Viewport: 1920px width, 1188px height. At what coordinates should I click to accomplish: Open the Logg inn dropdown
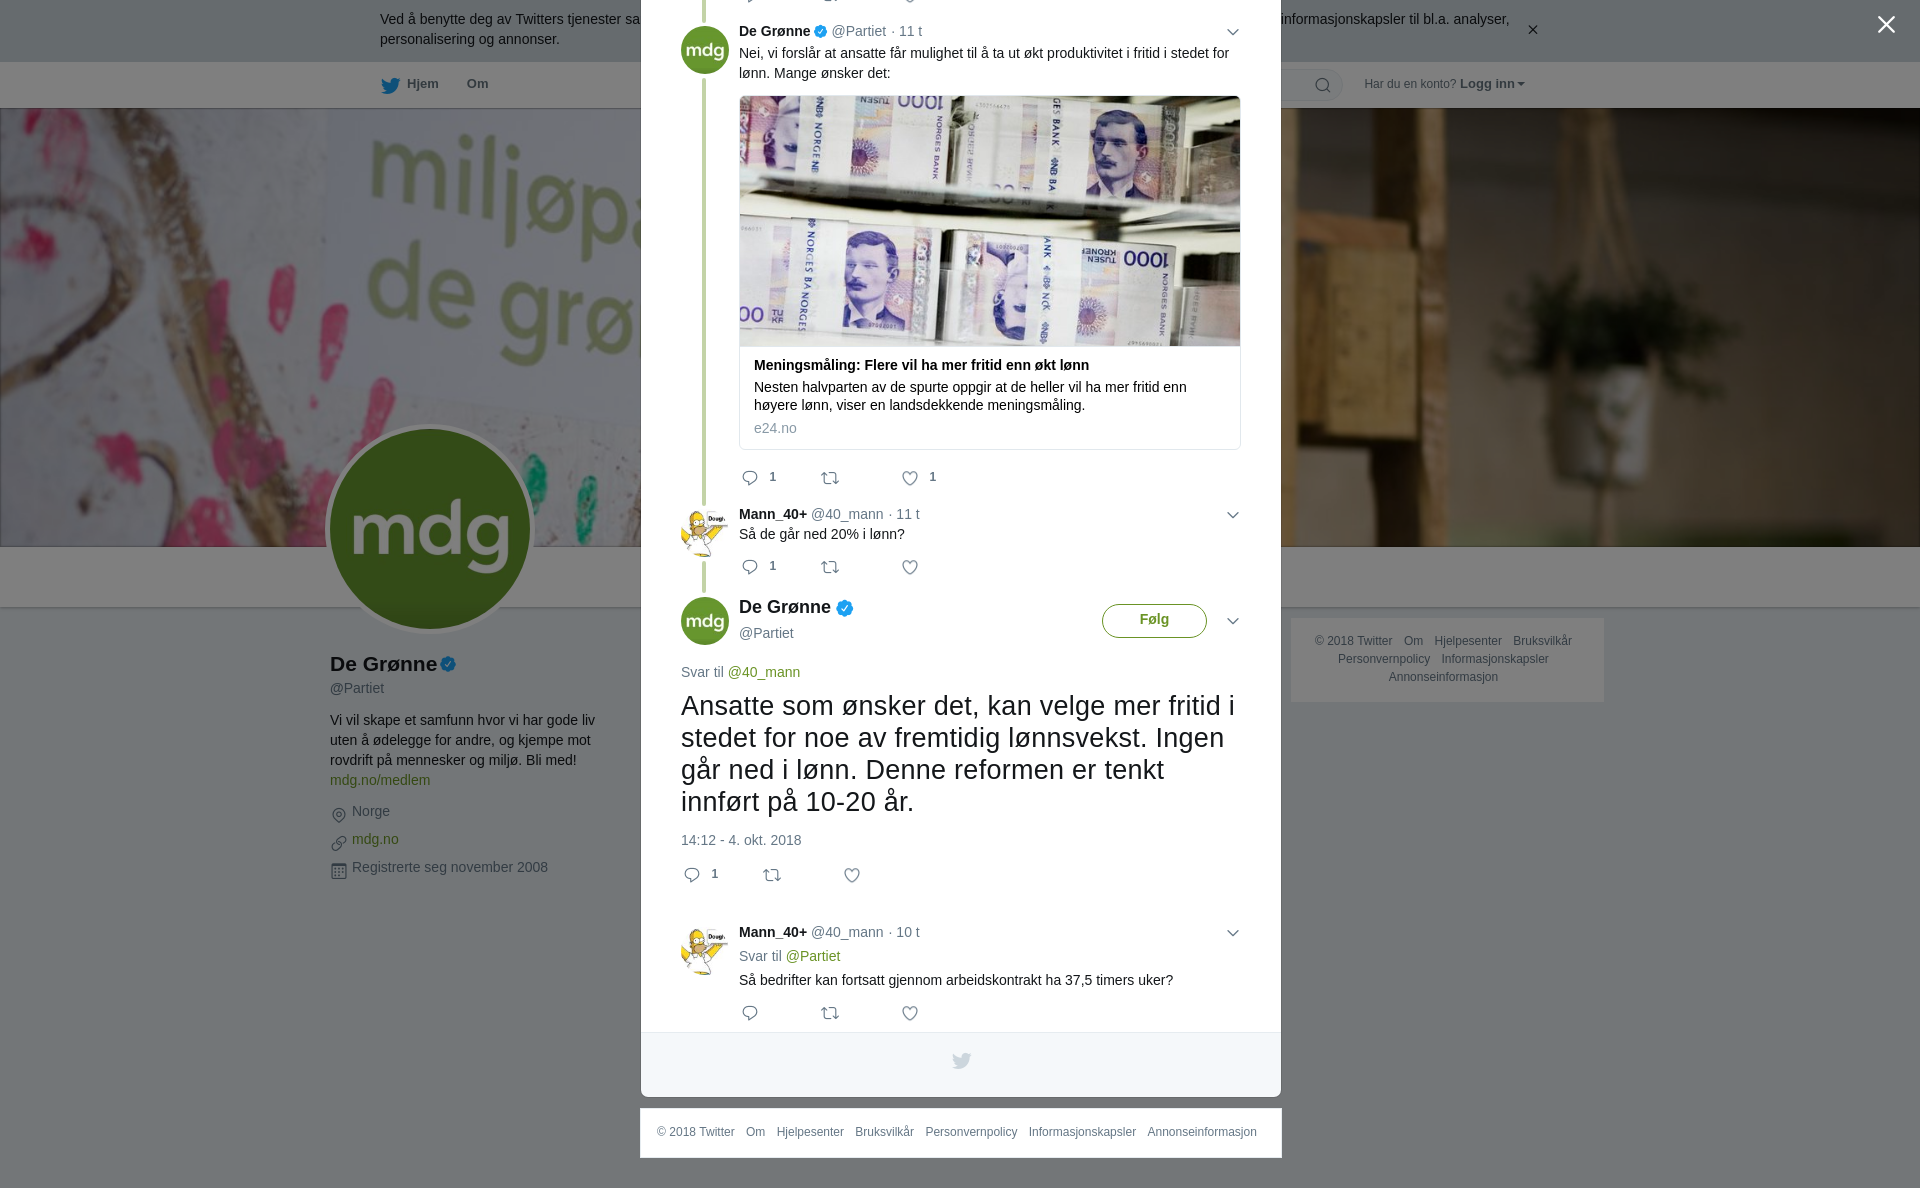[1492, 84]
